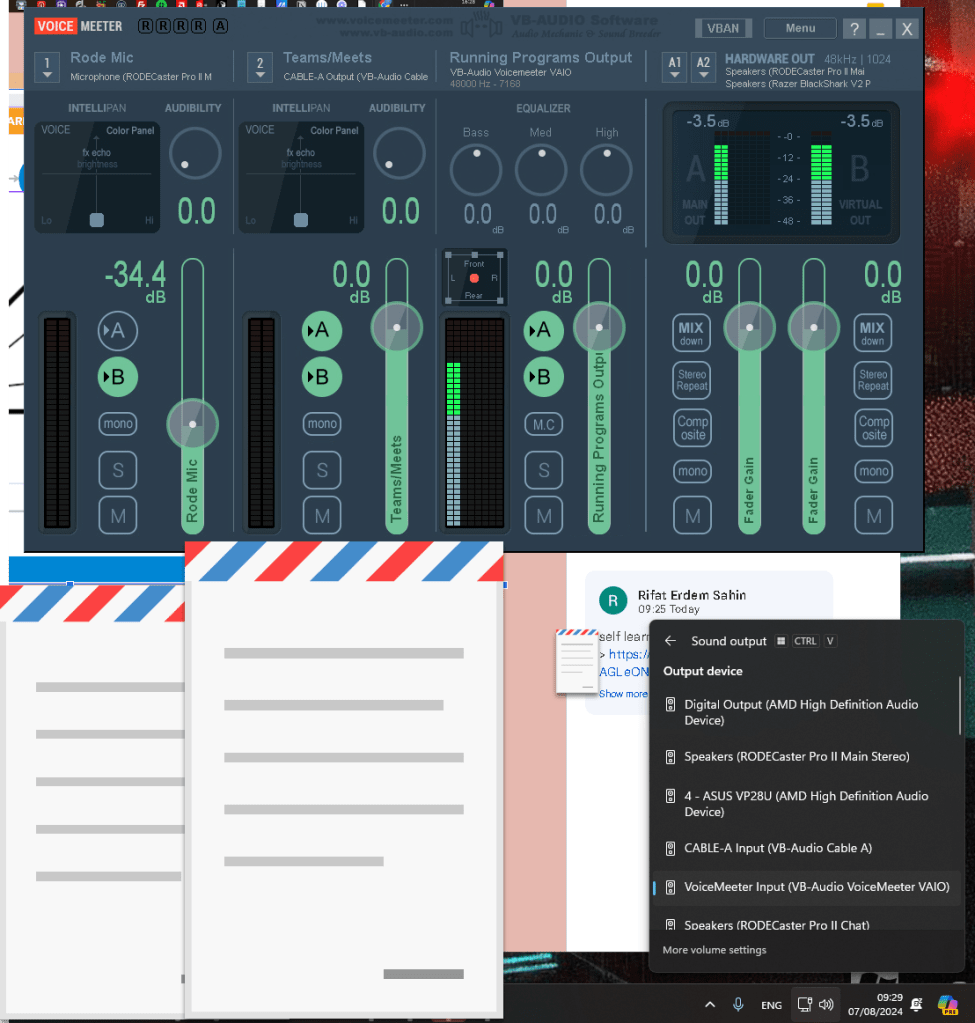Mute bus B output
Viewport: 975px width, 1023px height.
873,516
